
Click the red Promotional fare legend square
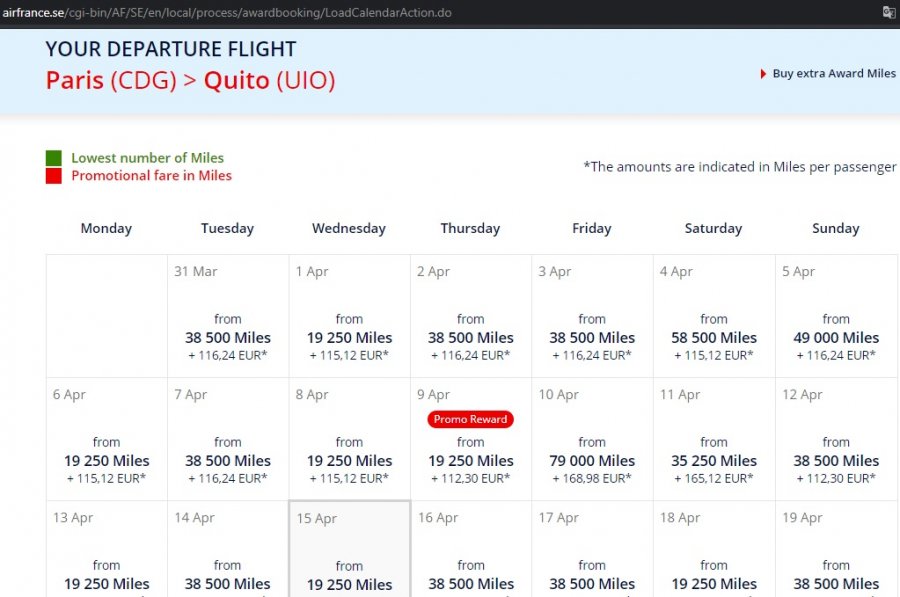click(53, 176)
